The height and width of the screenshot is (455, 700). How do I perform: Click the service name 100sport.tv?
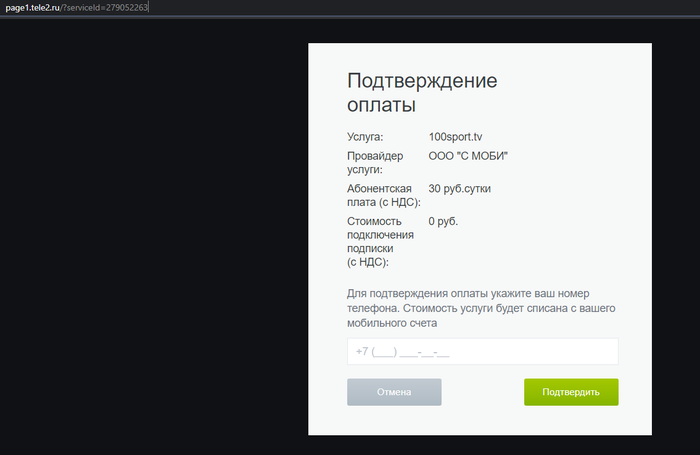(455, 137)
